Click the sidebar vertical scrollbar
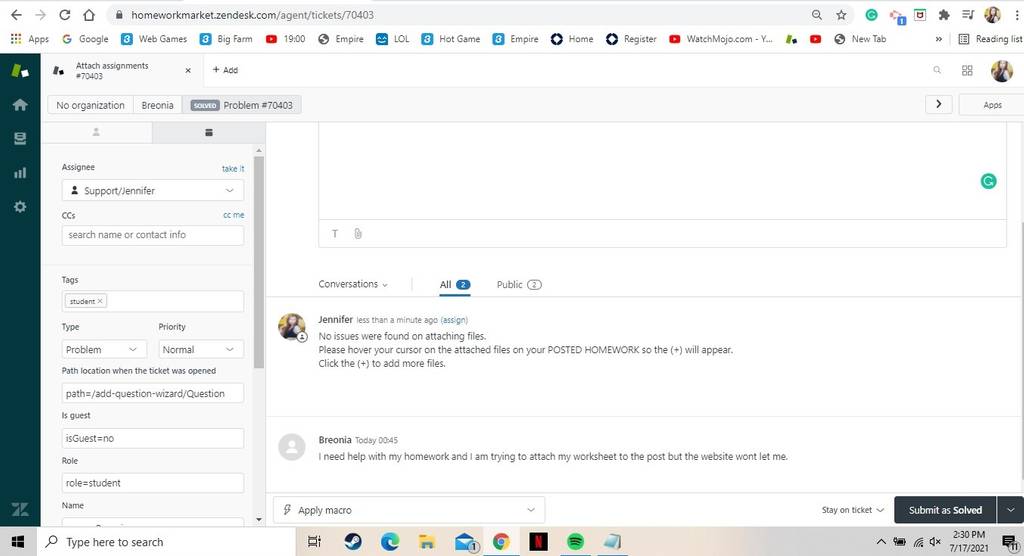The width and height of the screenshot is (1024, 556). click(x=259, y=261)
